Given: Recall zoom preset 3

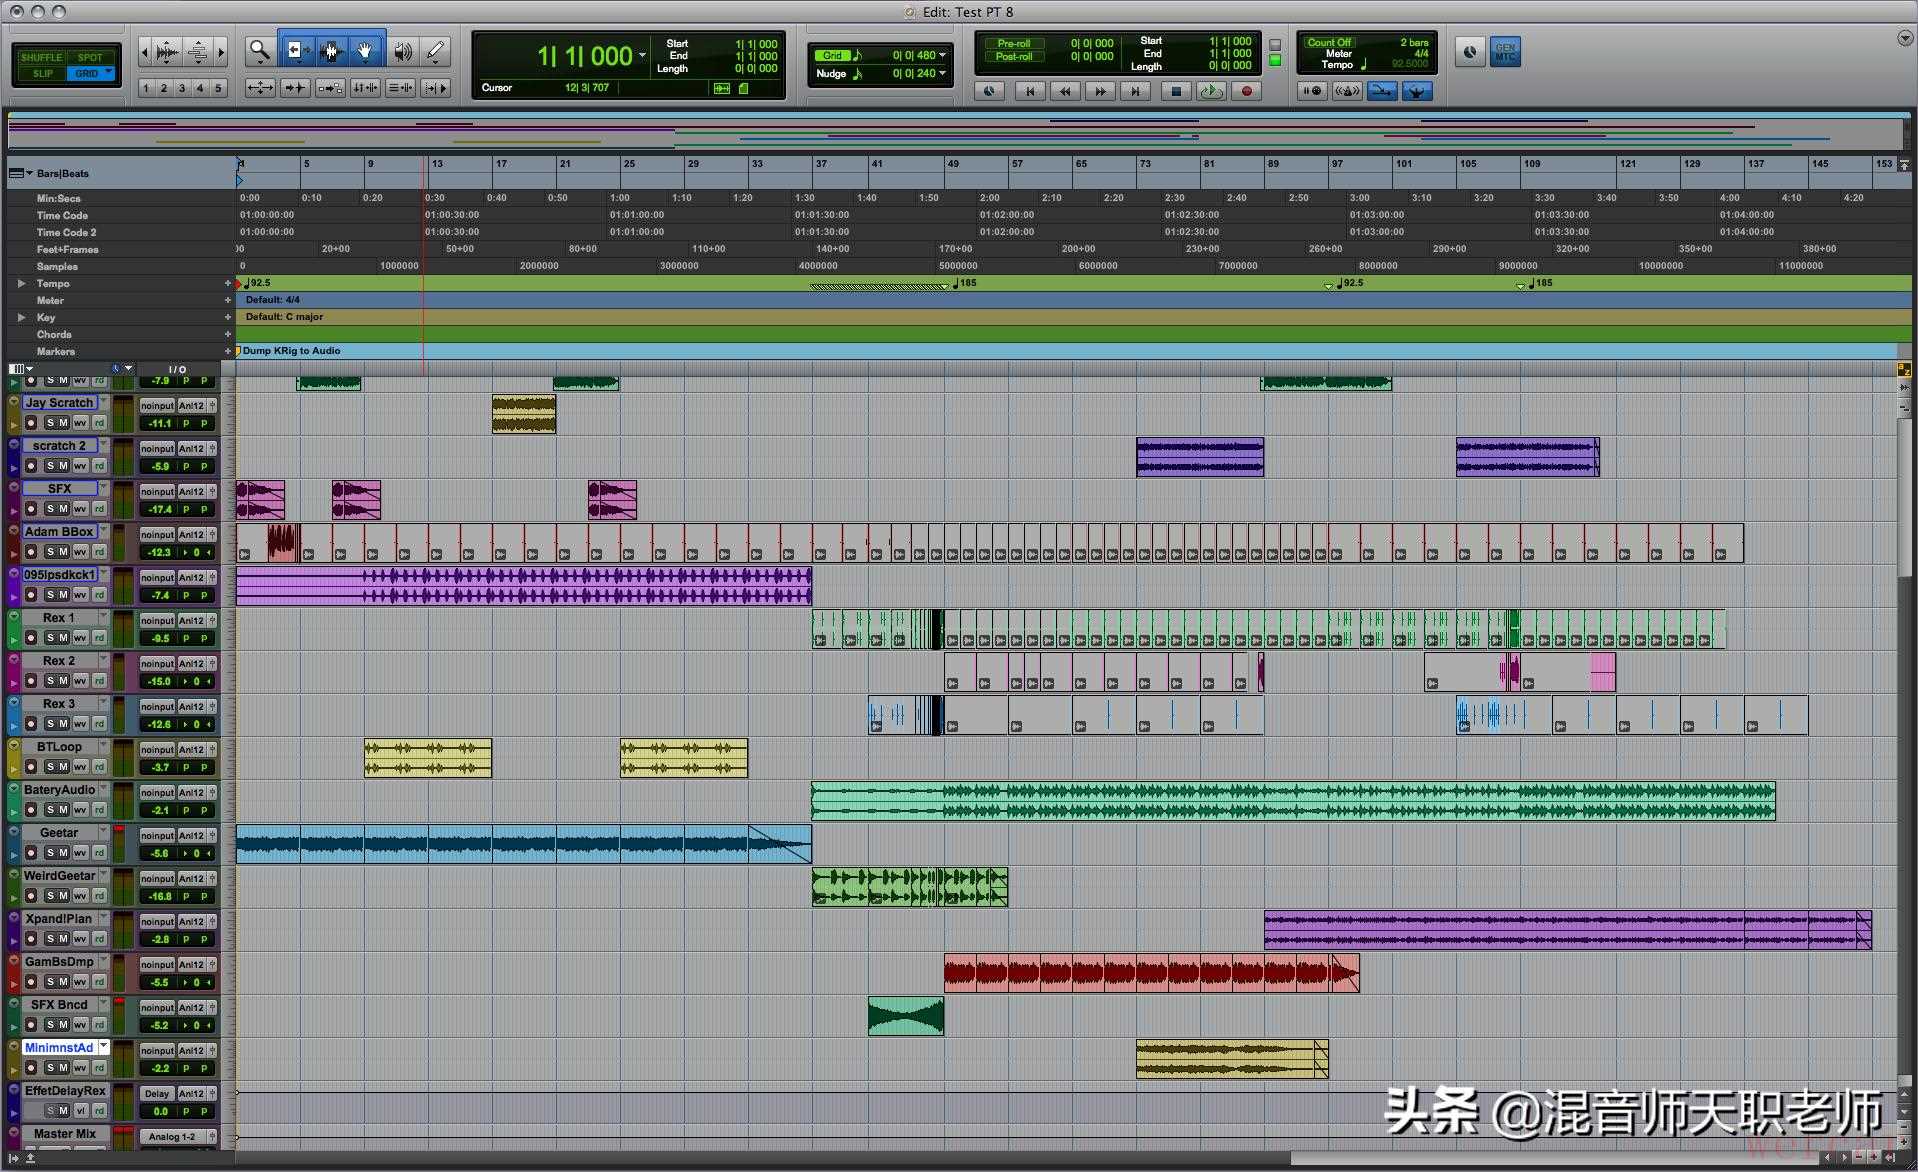Looking at the screenshot, I should 182,89.
